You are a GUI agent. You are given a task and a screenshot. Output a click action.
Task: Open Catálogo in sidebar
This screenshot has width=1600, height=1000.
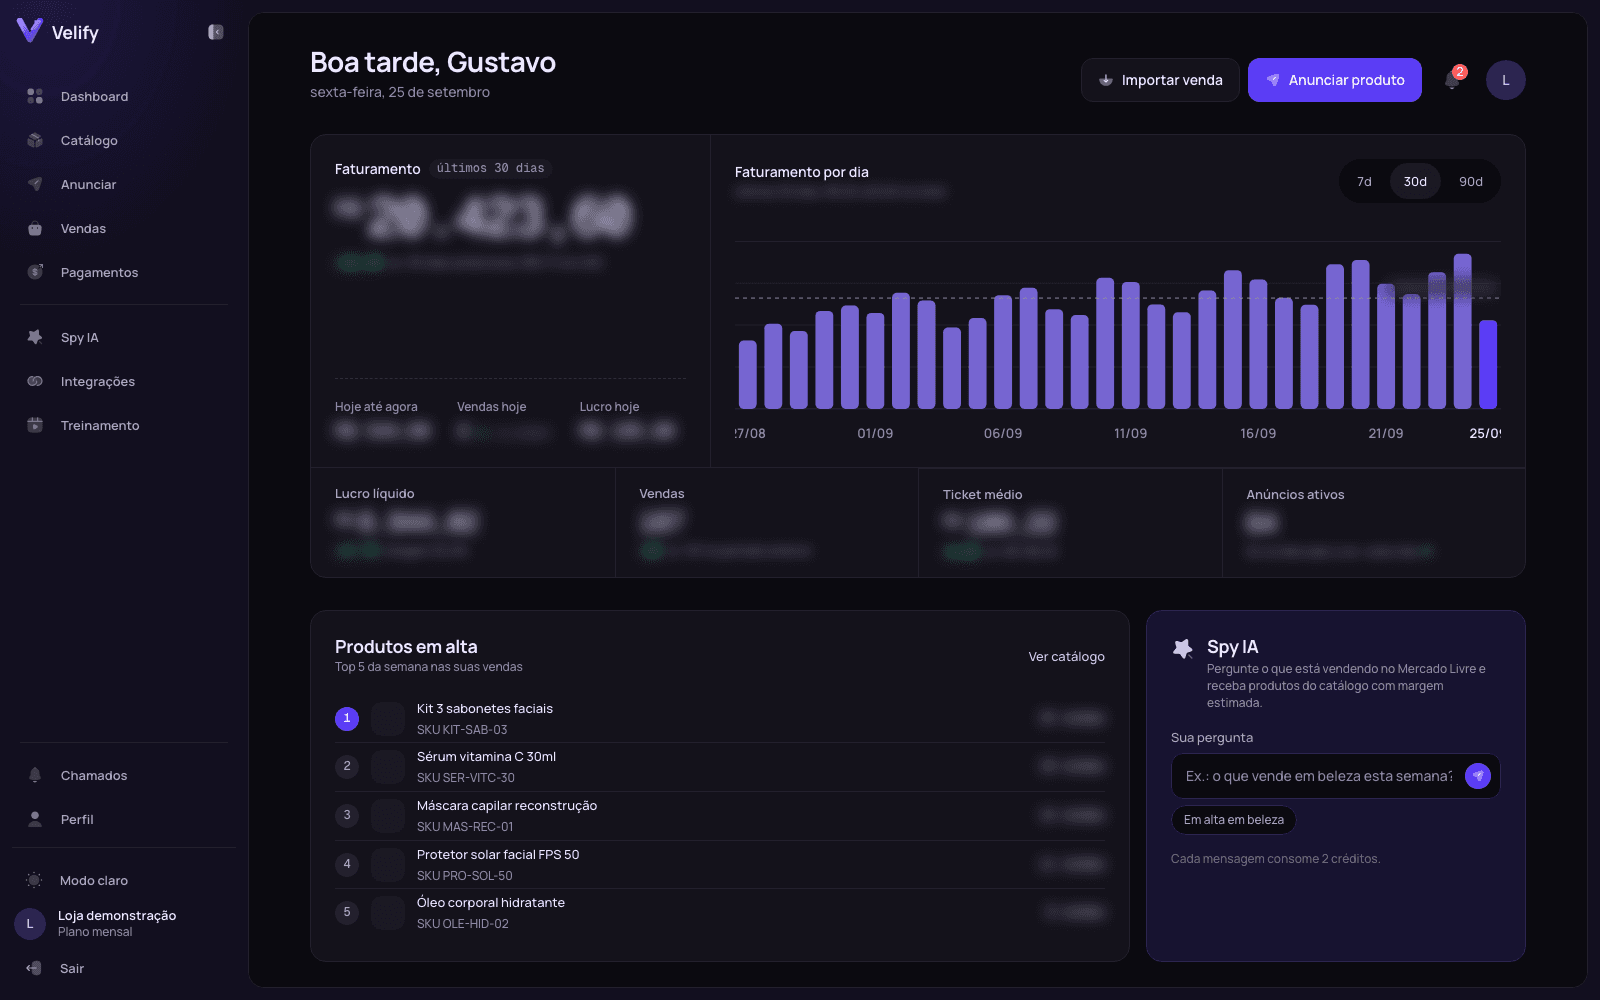point(124,140)
